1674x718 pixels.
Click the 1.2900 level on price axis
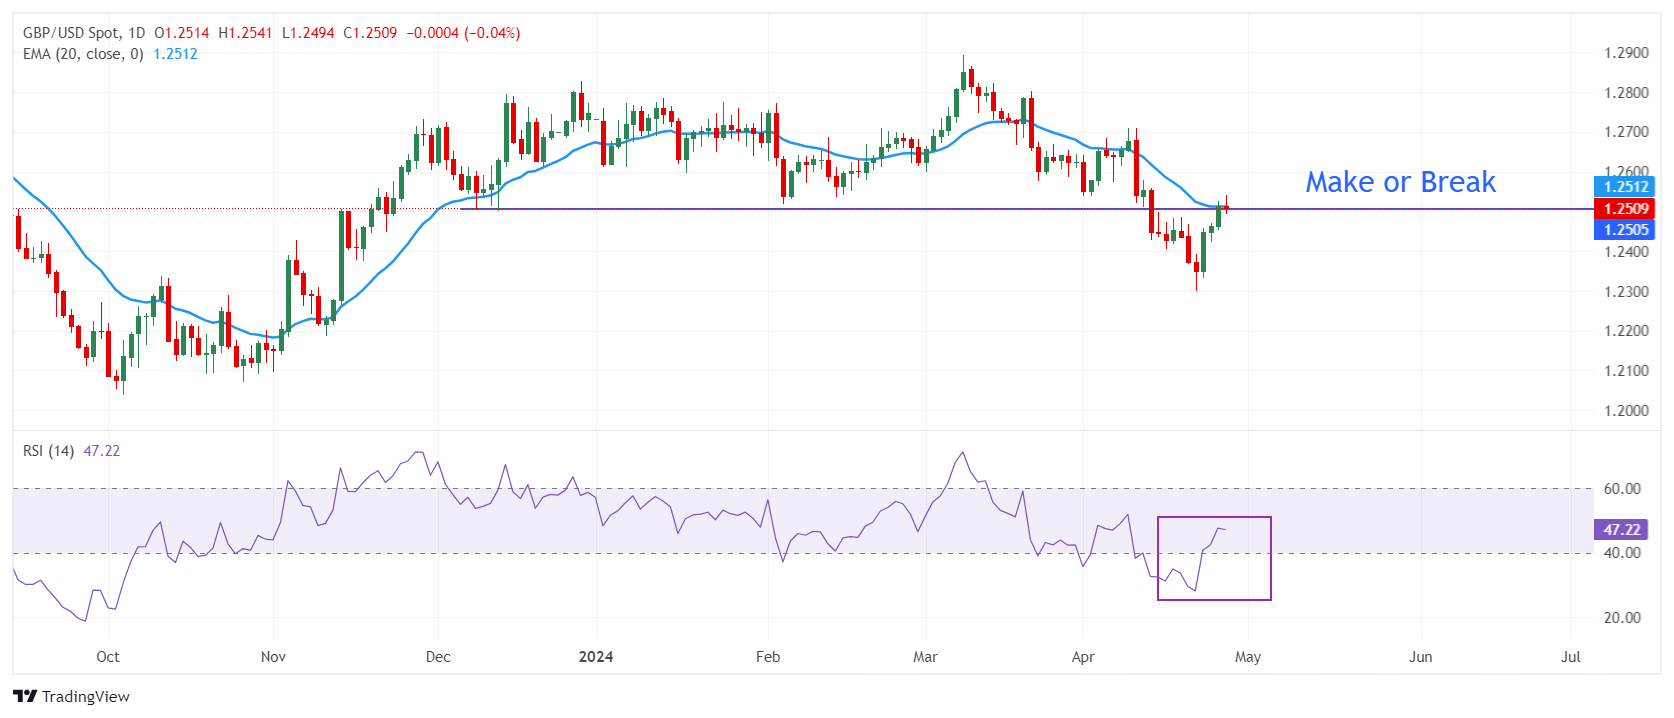(x=1626, y=53)
